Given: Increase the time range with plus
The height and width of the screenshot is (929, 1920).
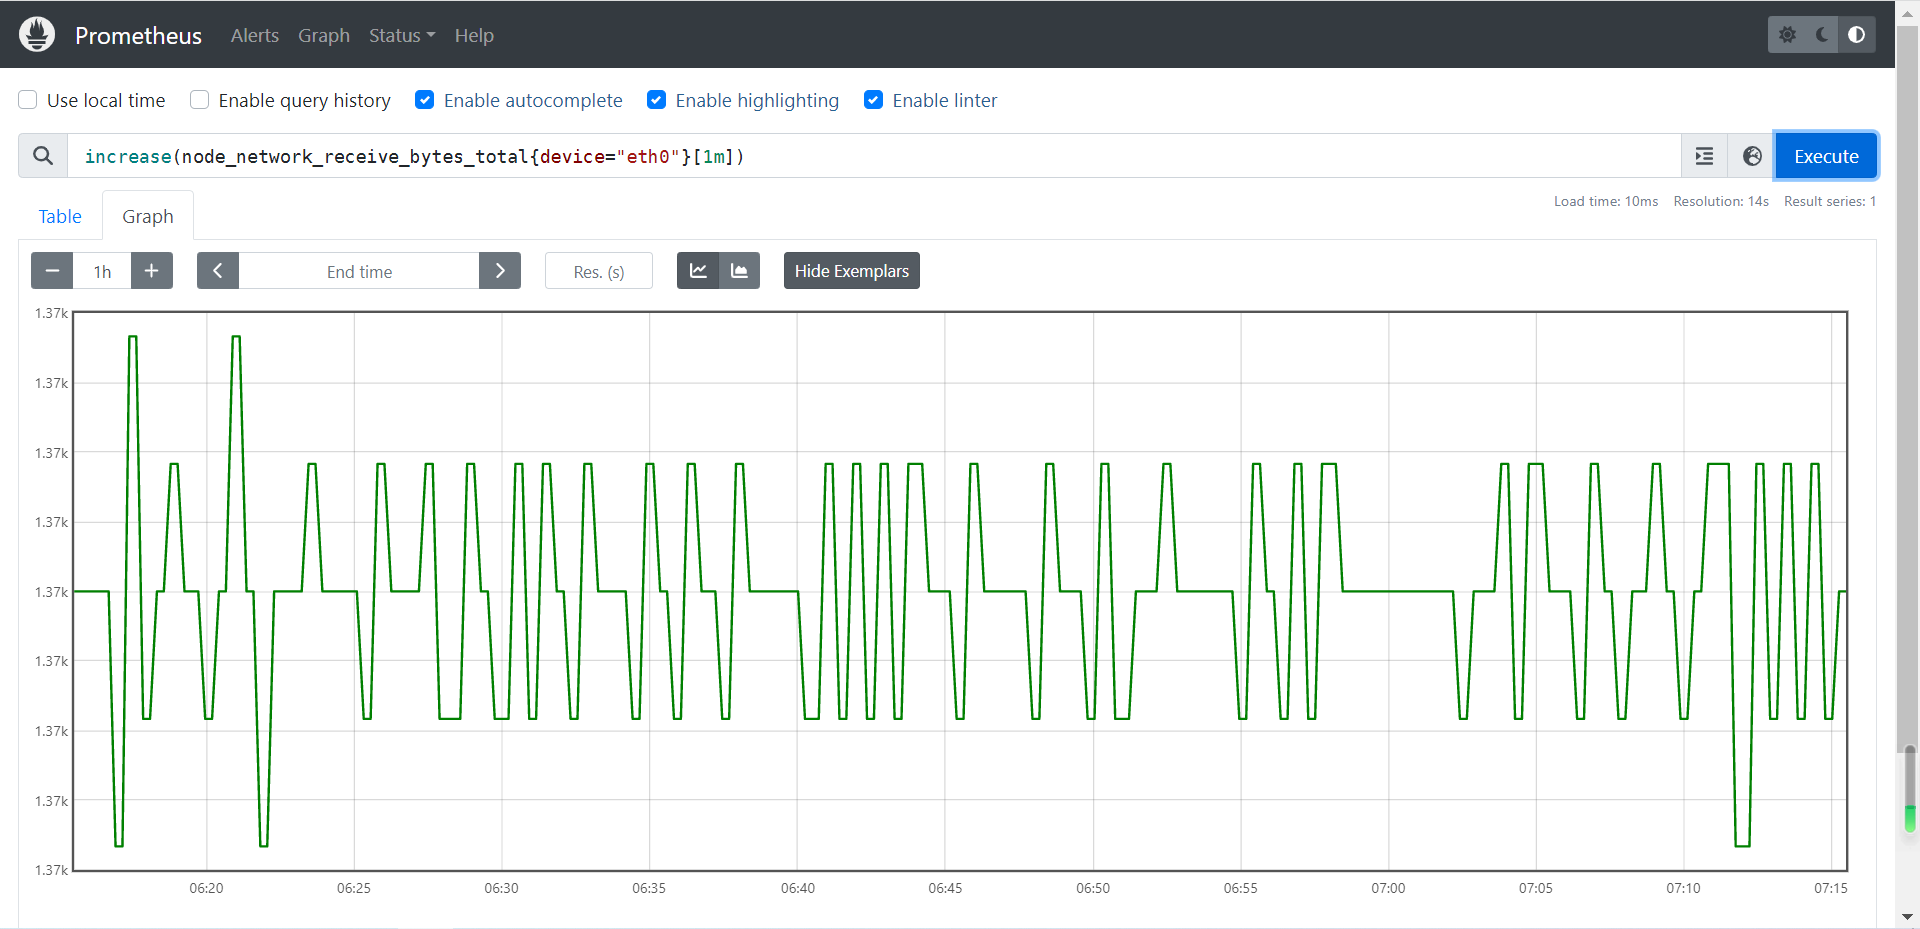Looking at the screenshot, I should point(152,271).
